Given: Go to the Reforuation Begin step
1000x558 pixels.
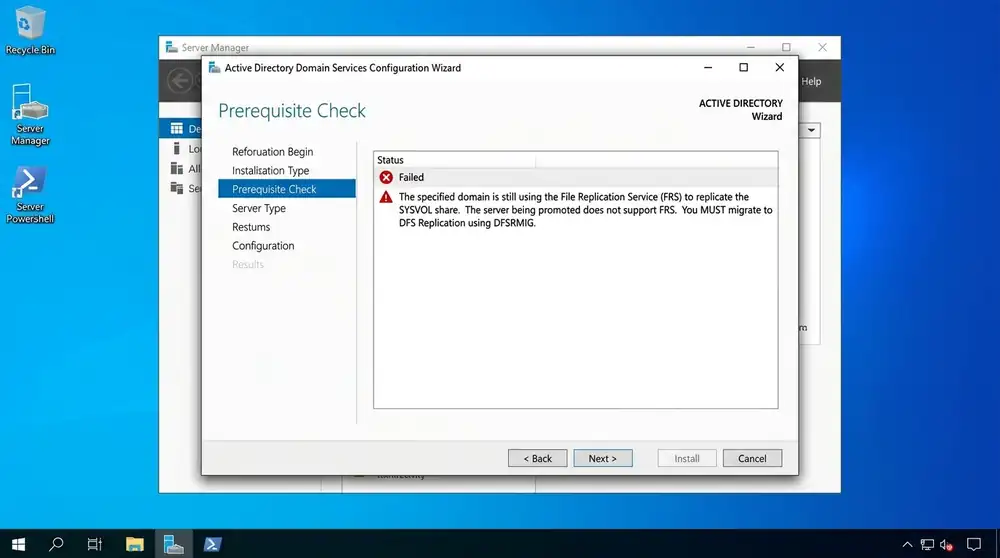Looking at the screenshot, I should coord(272,152).
